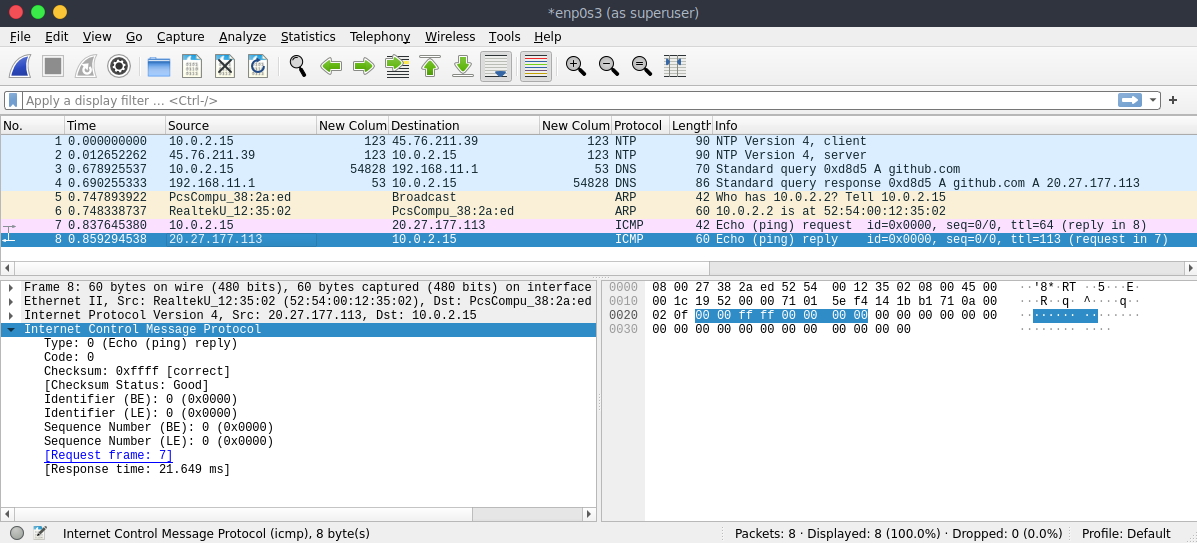Select Type: 0 (Echo (ping) reply) field
The width and height of the screenshot is (1197, 543).
pos(140,343)
